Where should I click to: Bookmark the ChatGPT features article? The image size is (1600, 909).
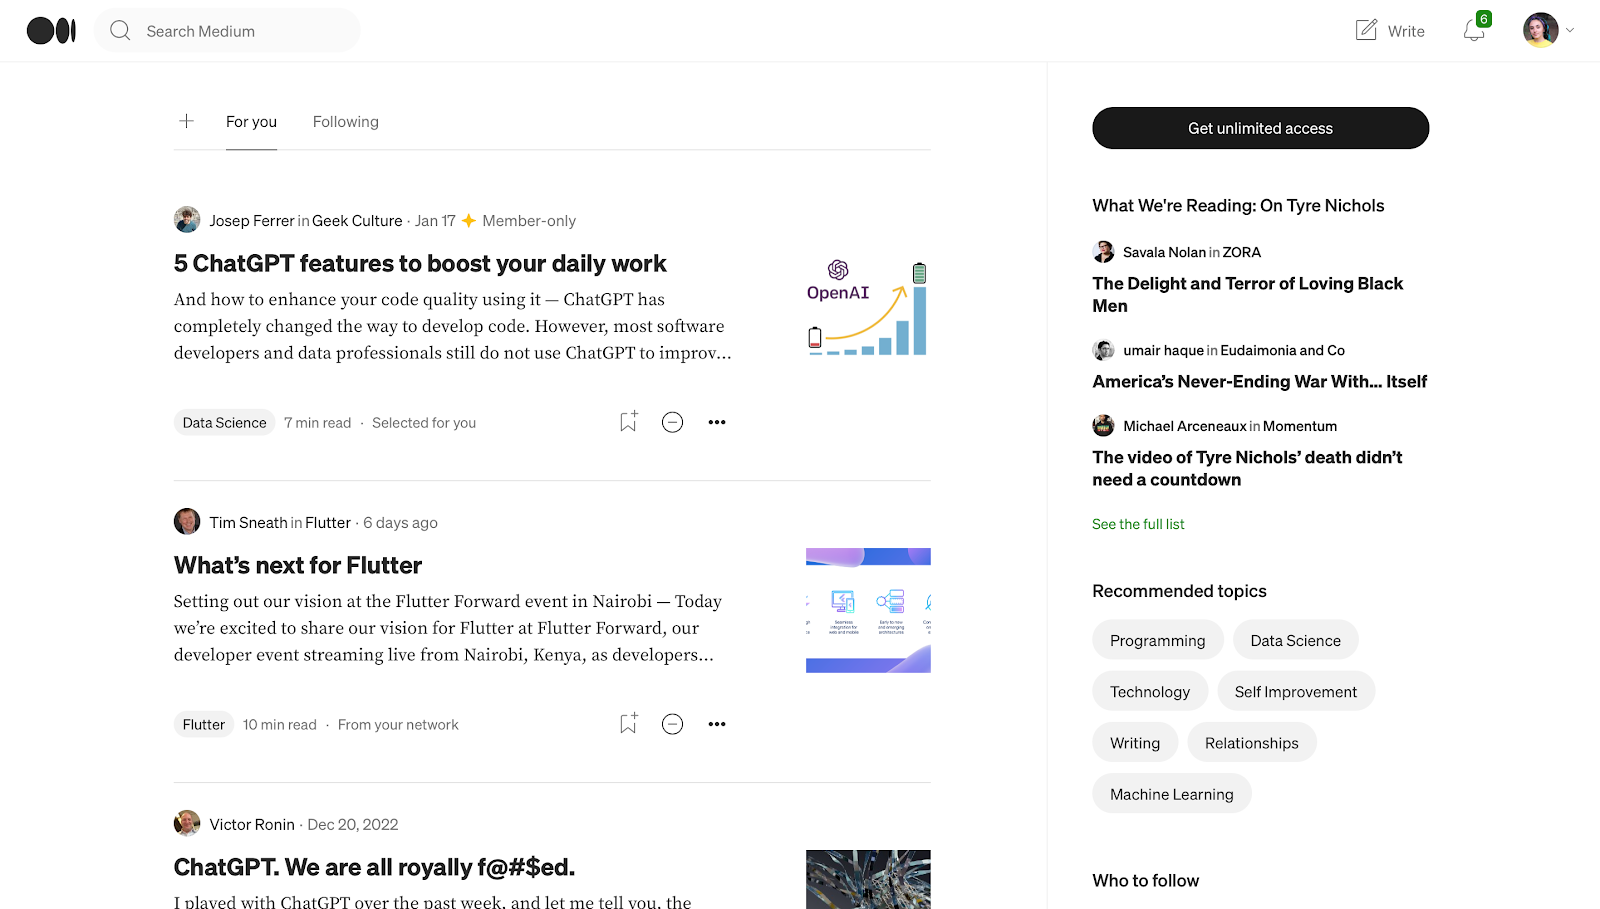click(628, 421)
